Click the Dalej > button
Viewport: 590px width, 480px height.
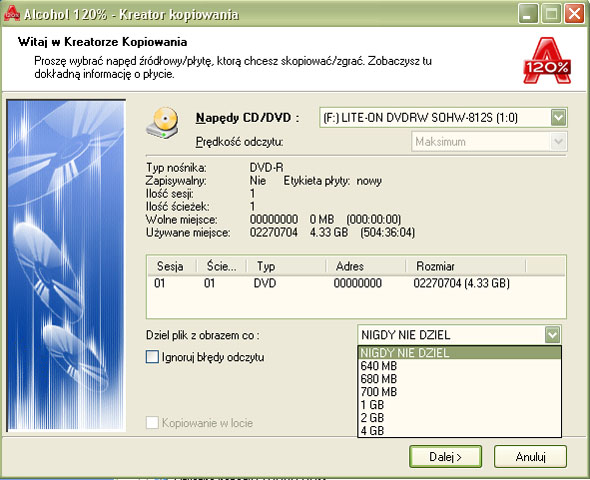tap(446, 457)
